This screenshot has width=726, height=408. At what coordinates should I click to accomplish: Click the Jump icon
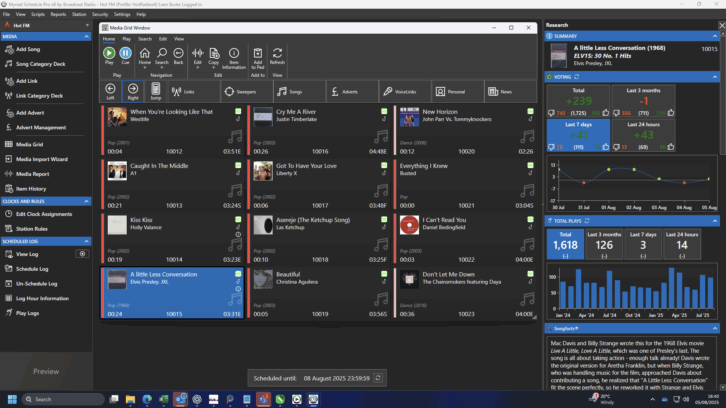pyautogui.click(x=156, y=91)
